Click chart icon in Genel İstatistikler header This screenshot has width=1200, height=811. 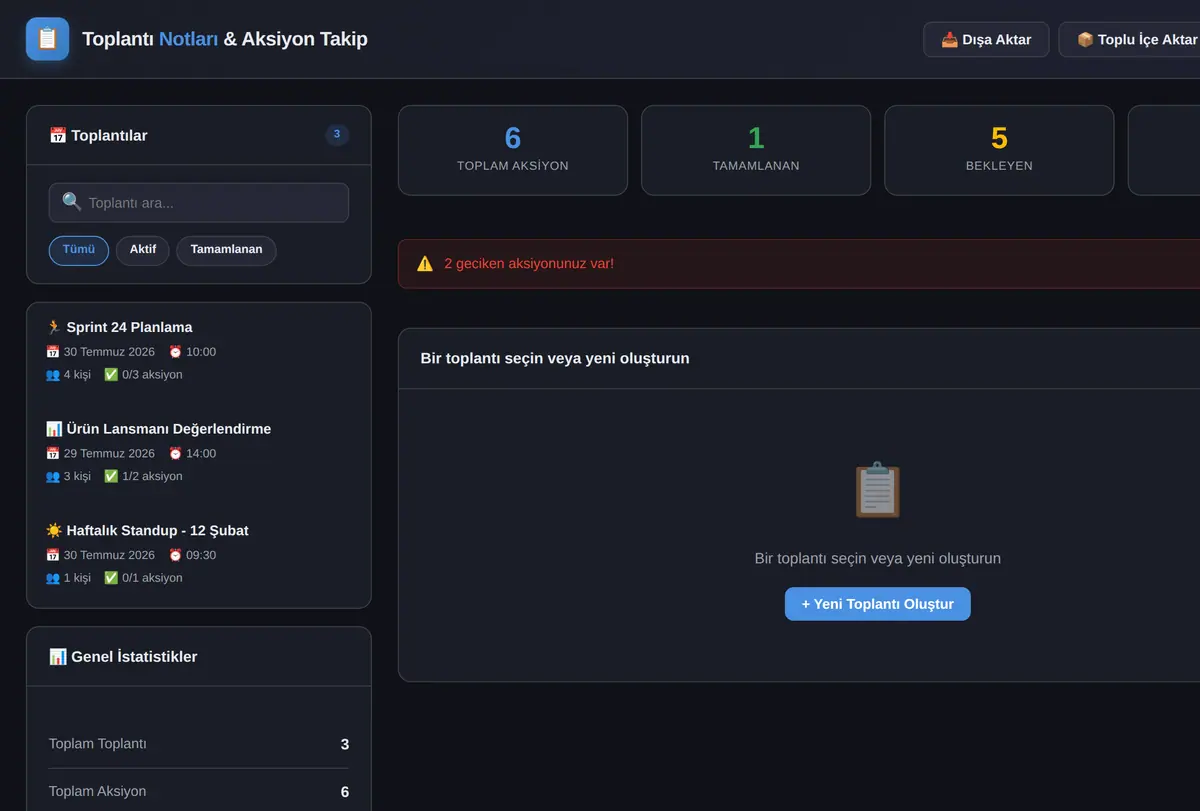tap(58, 657)
